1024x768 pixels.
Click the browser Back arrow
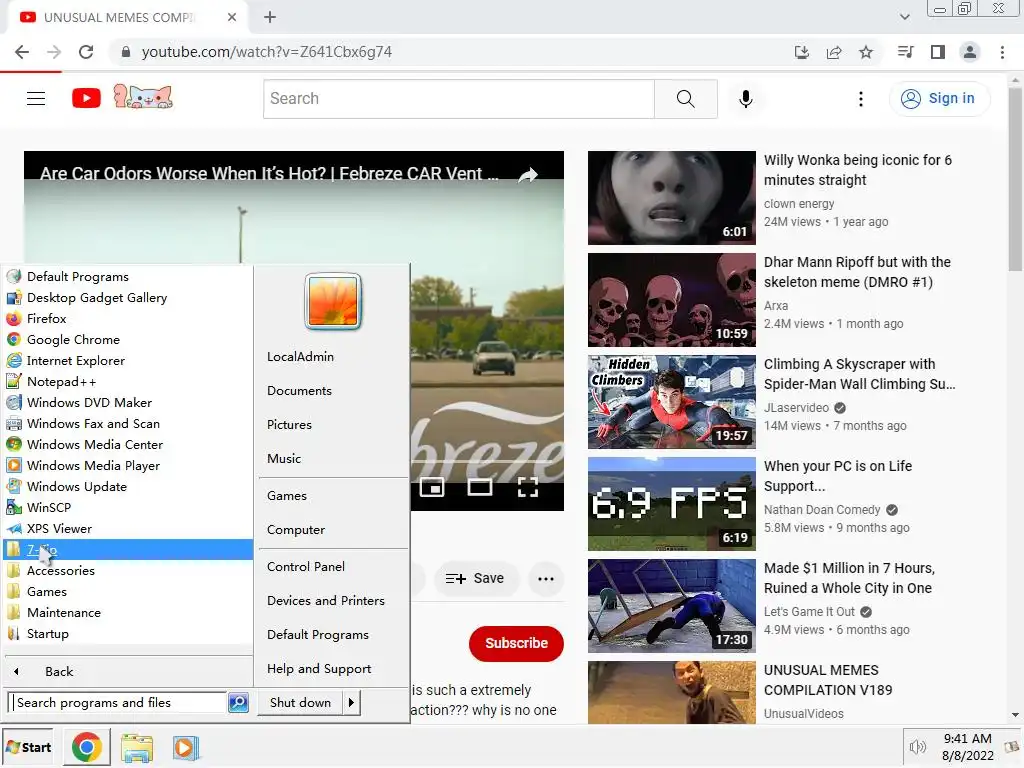(22, 52)
